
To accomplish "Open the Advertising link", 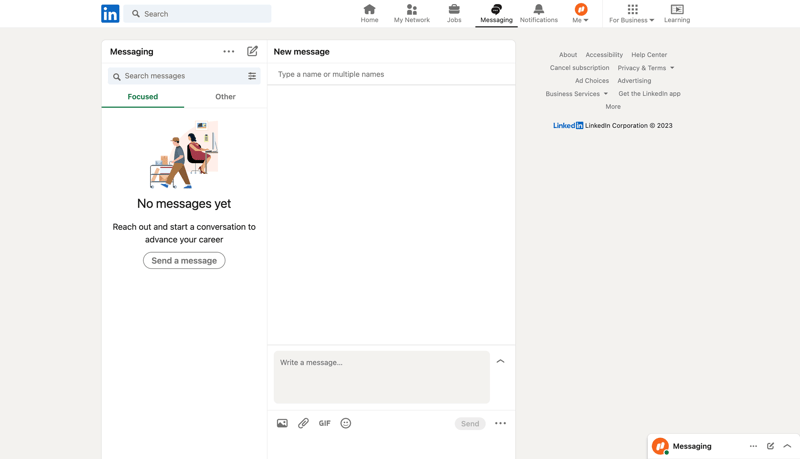I will click(x=634, y=81).
